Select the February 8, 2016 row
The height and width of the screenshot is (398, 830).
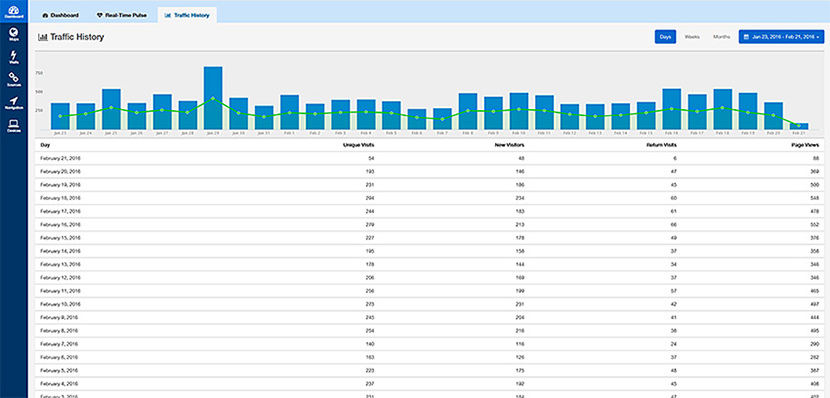tap(430, 330)
